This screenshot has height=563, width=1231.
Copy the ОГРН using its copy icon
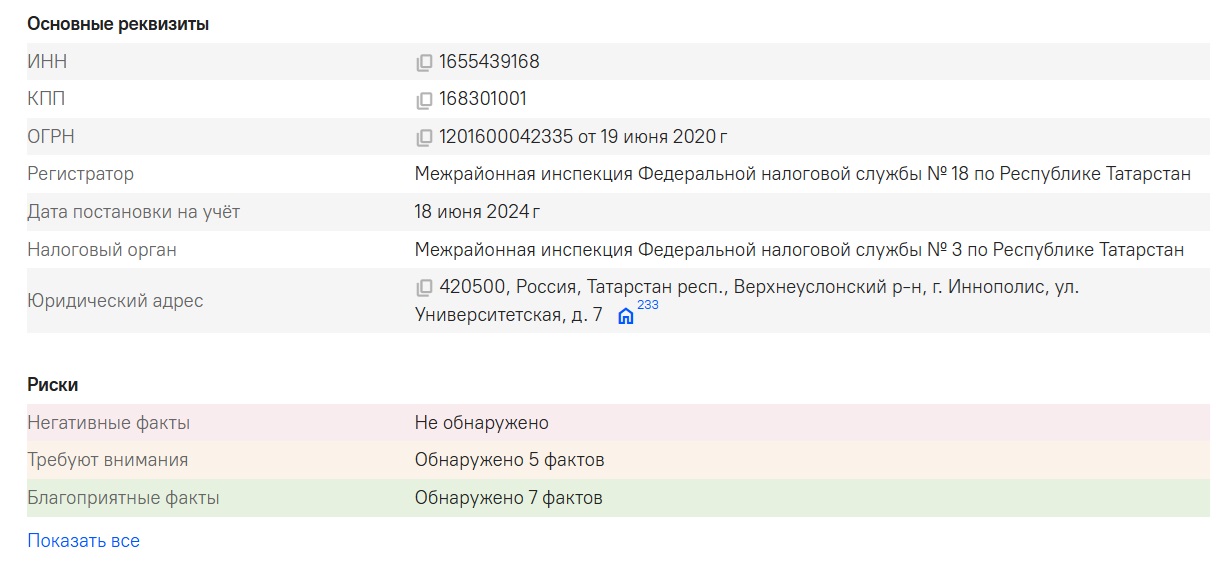coord(424,137)
